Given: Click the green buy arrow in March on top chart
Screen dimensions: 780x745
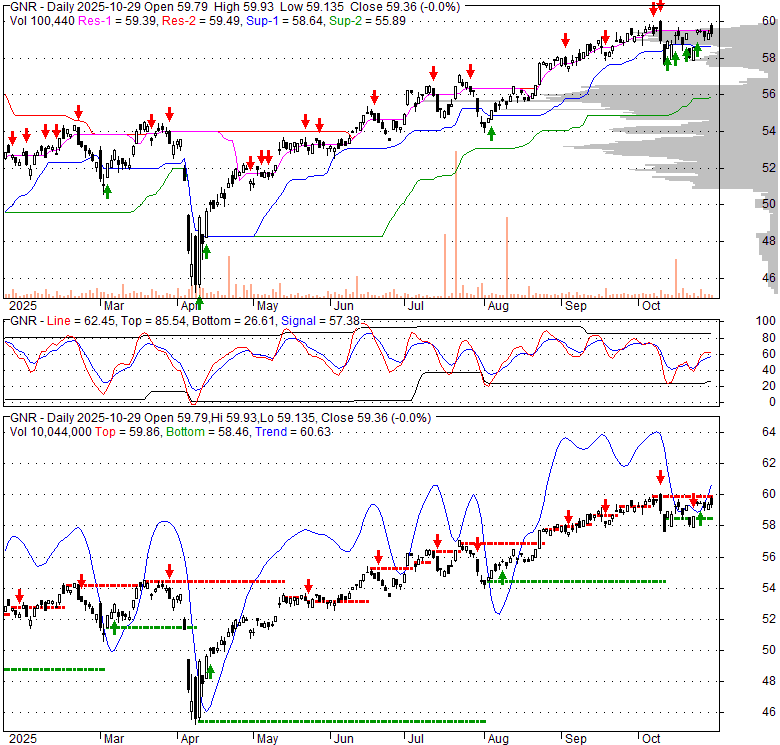Looking at the screenshot, I should click(107, 191).
